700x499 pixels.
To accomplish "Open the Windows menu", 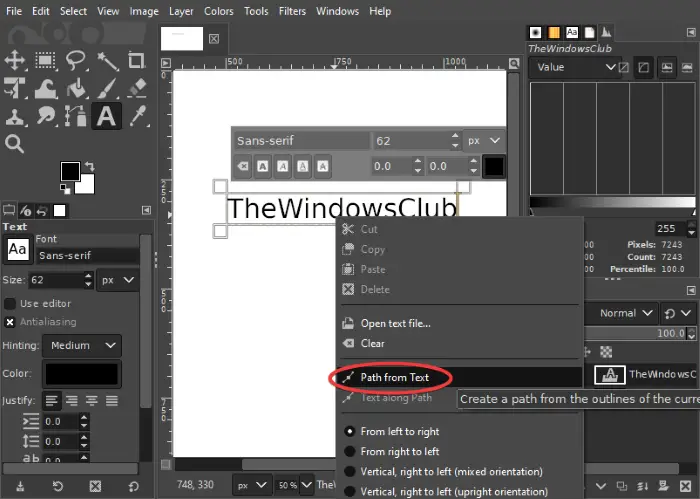I will tap(337, 11).
